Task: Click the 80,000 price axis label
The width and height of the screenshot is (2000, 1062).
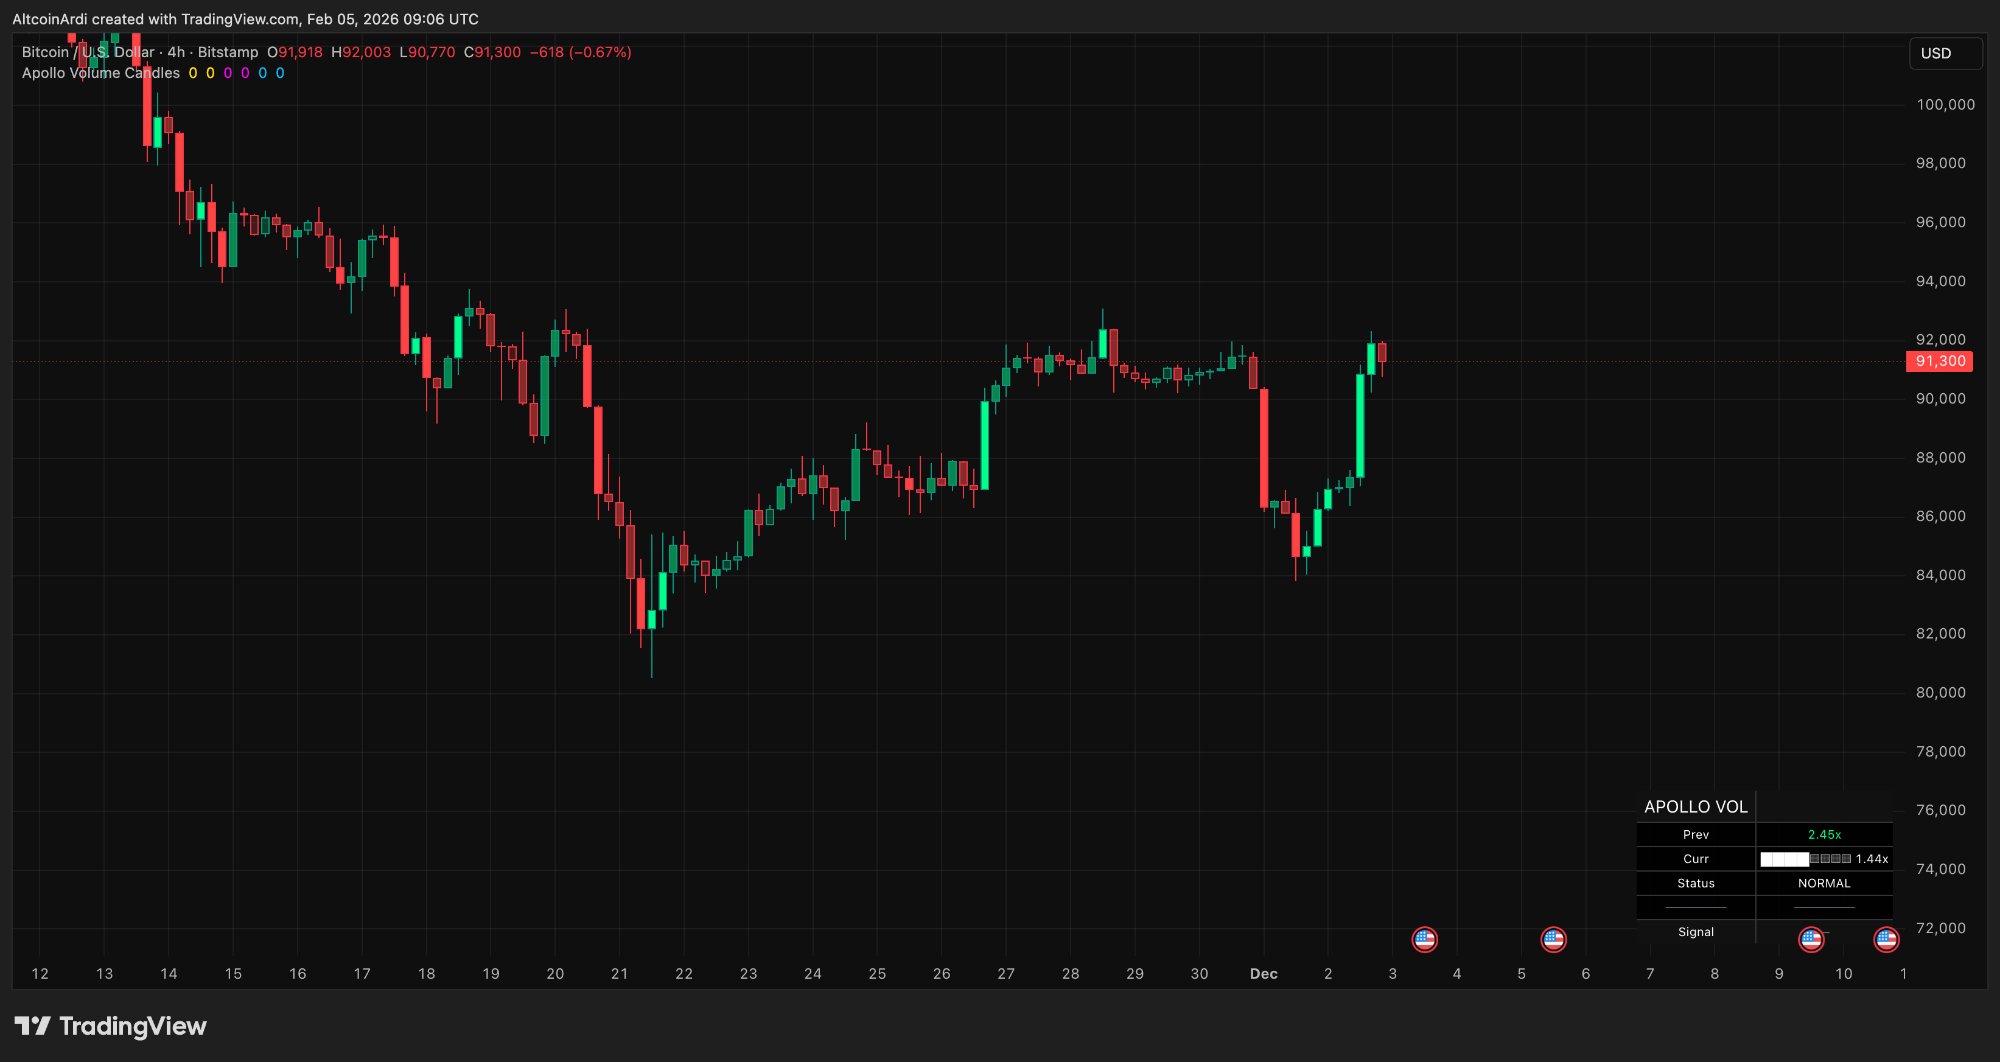Action: tap(1940, 692)
